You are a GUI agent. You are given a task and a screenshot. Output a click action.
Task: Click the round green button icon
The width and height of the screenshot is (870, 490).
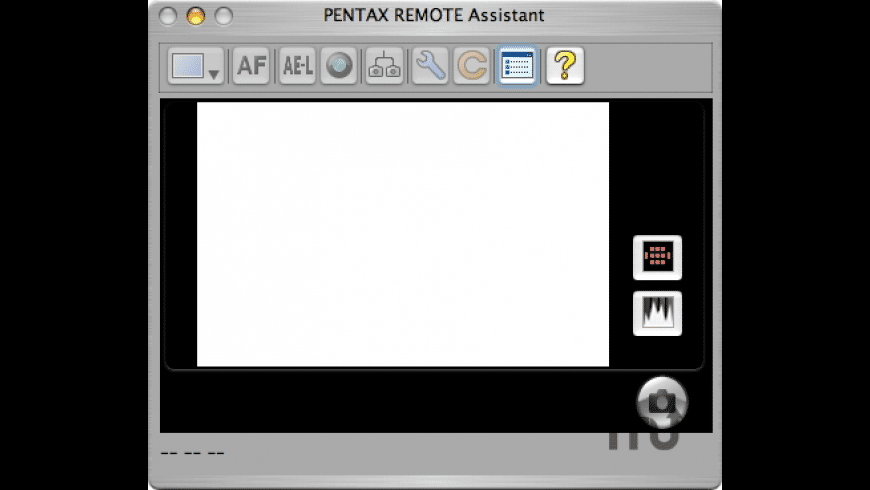(338, 65)
